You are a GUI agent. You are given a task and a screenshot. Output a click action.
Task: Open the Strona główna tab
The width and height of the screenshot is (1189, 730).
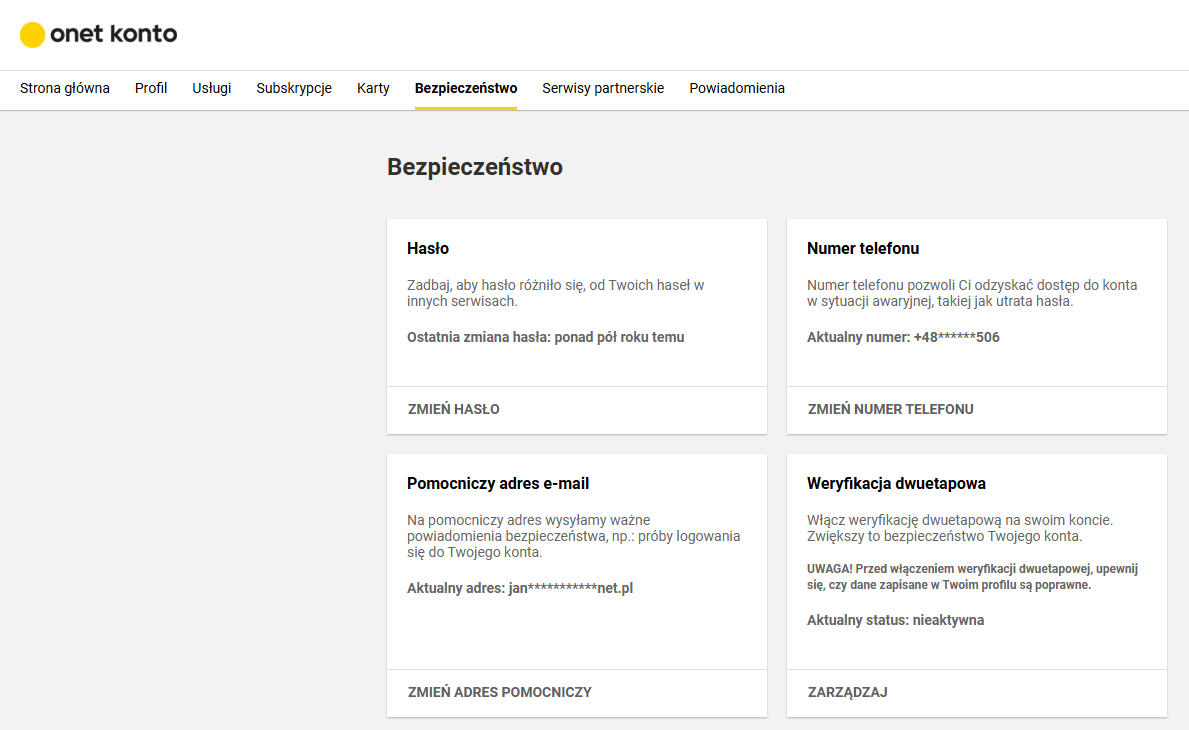[x=64, y=88]
